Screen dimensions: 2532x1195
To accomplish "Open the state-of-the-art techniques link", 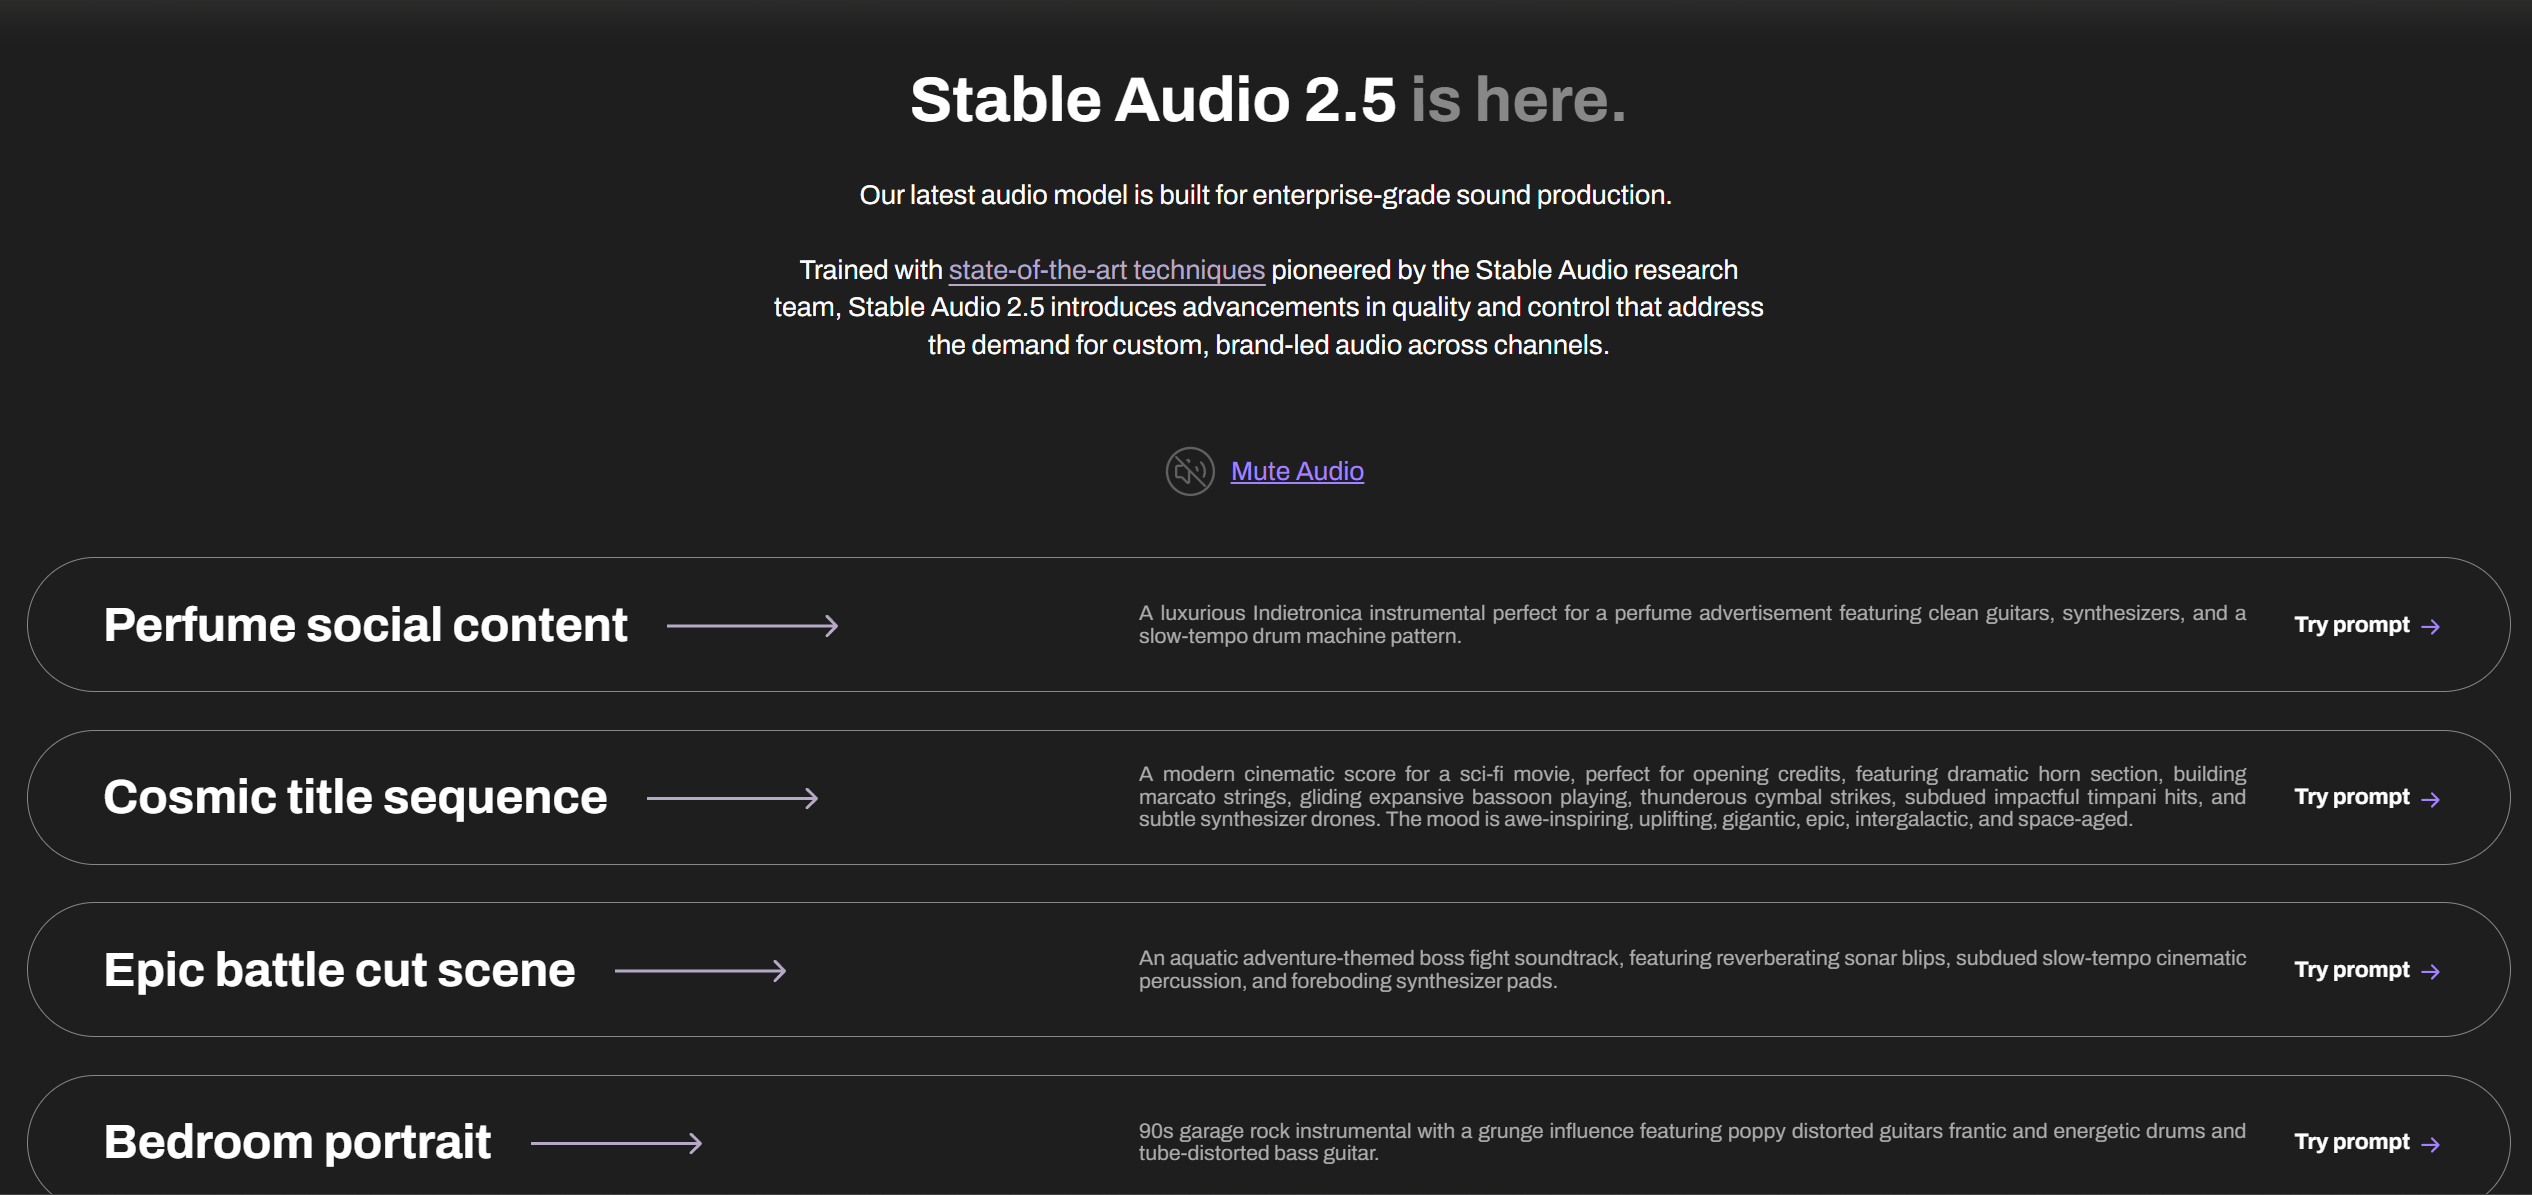I will click(x=1106, y=270).
